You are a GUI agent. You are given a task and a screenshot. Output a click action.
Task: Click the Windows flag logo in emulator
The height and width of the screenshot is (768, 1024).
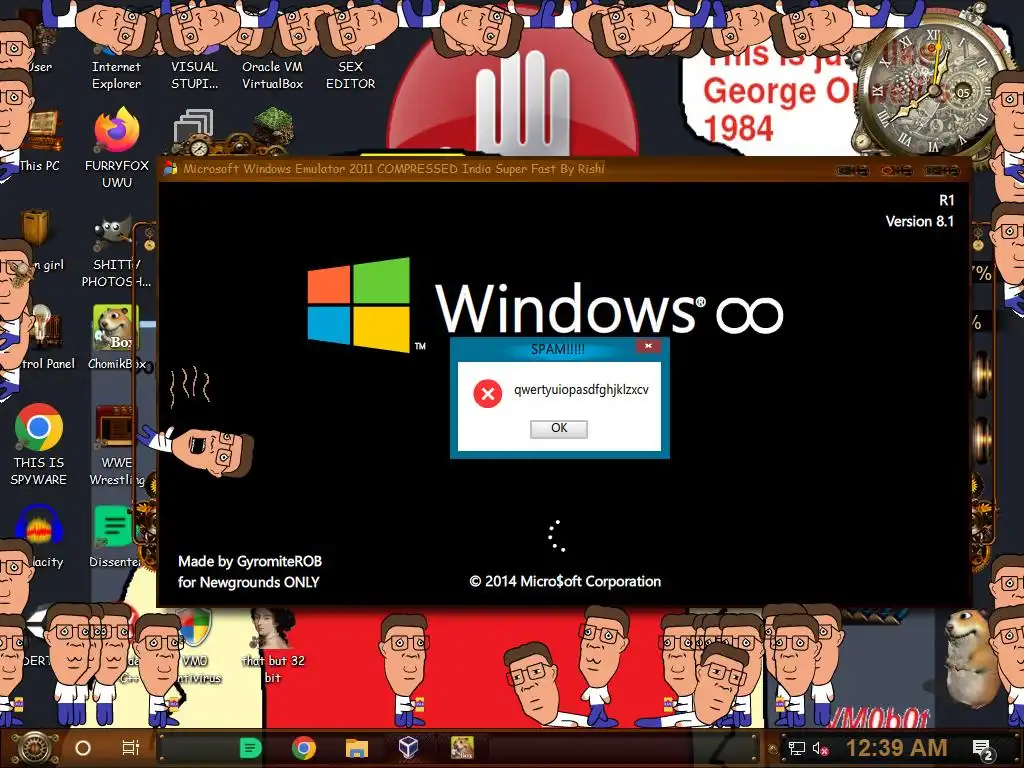point(359,304)
